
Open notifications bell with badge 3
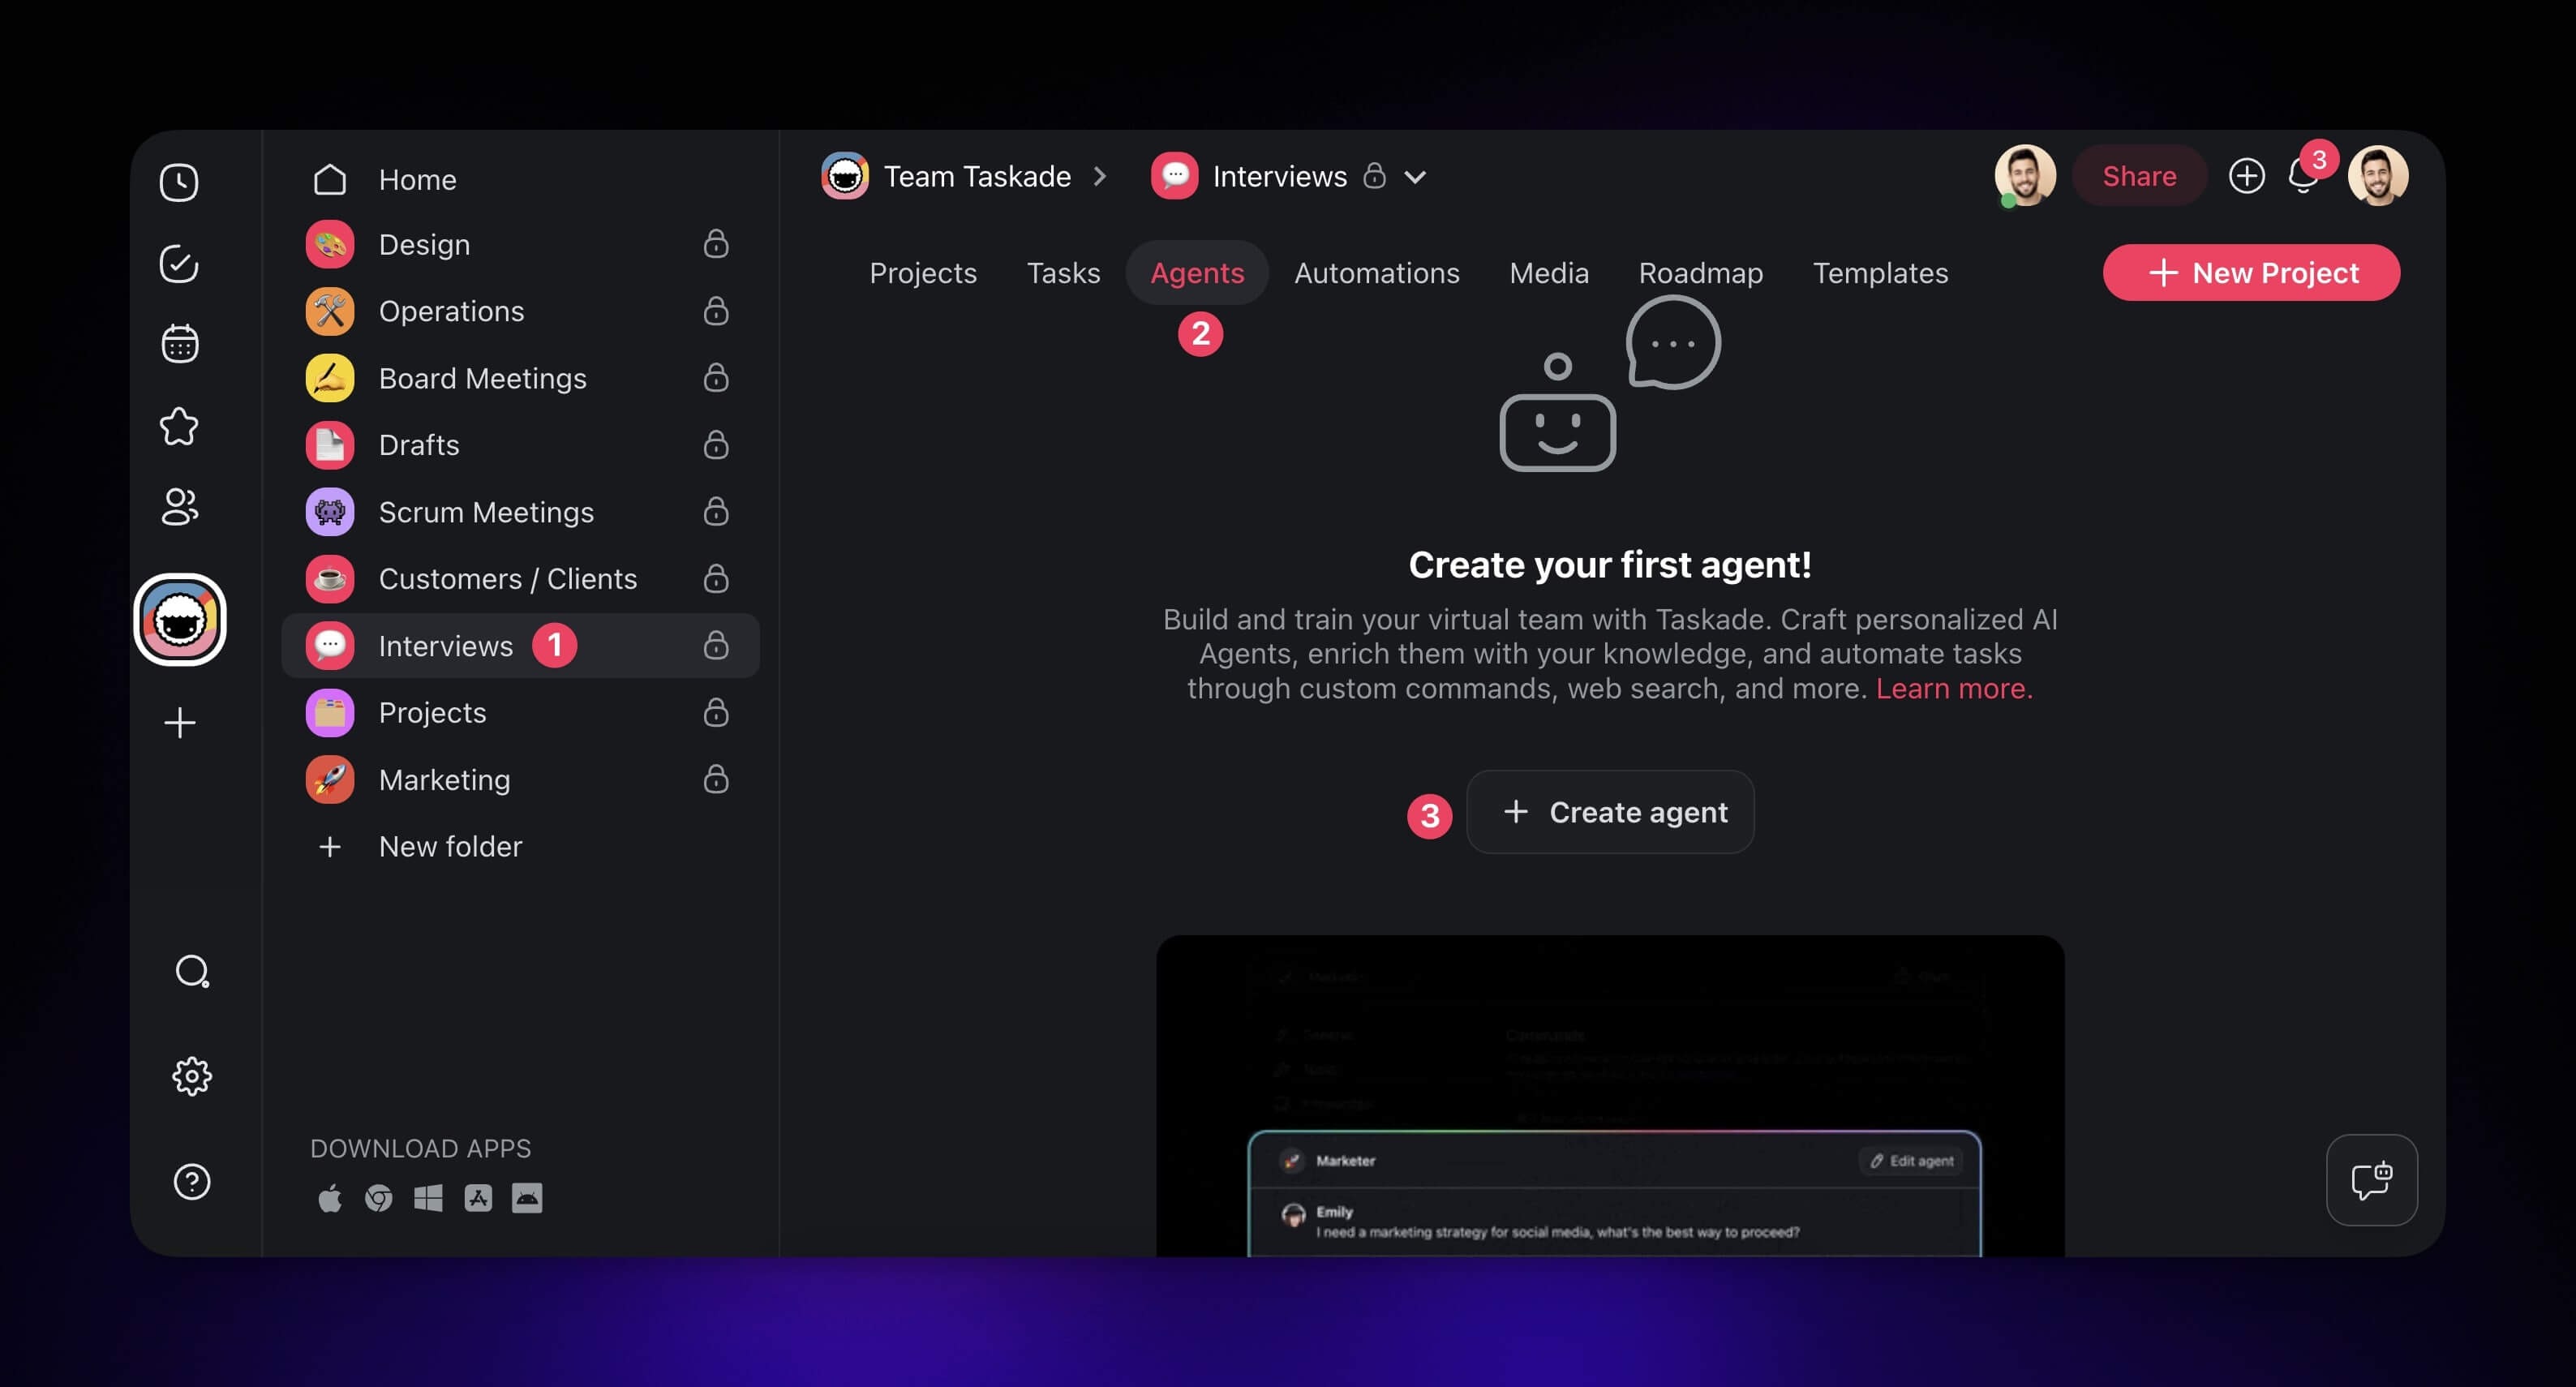[x=2303, y=177]
